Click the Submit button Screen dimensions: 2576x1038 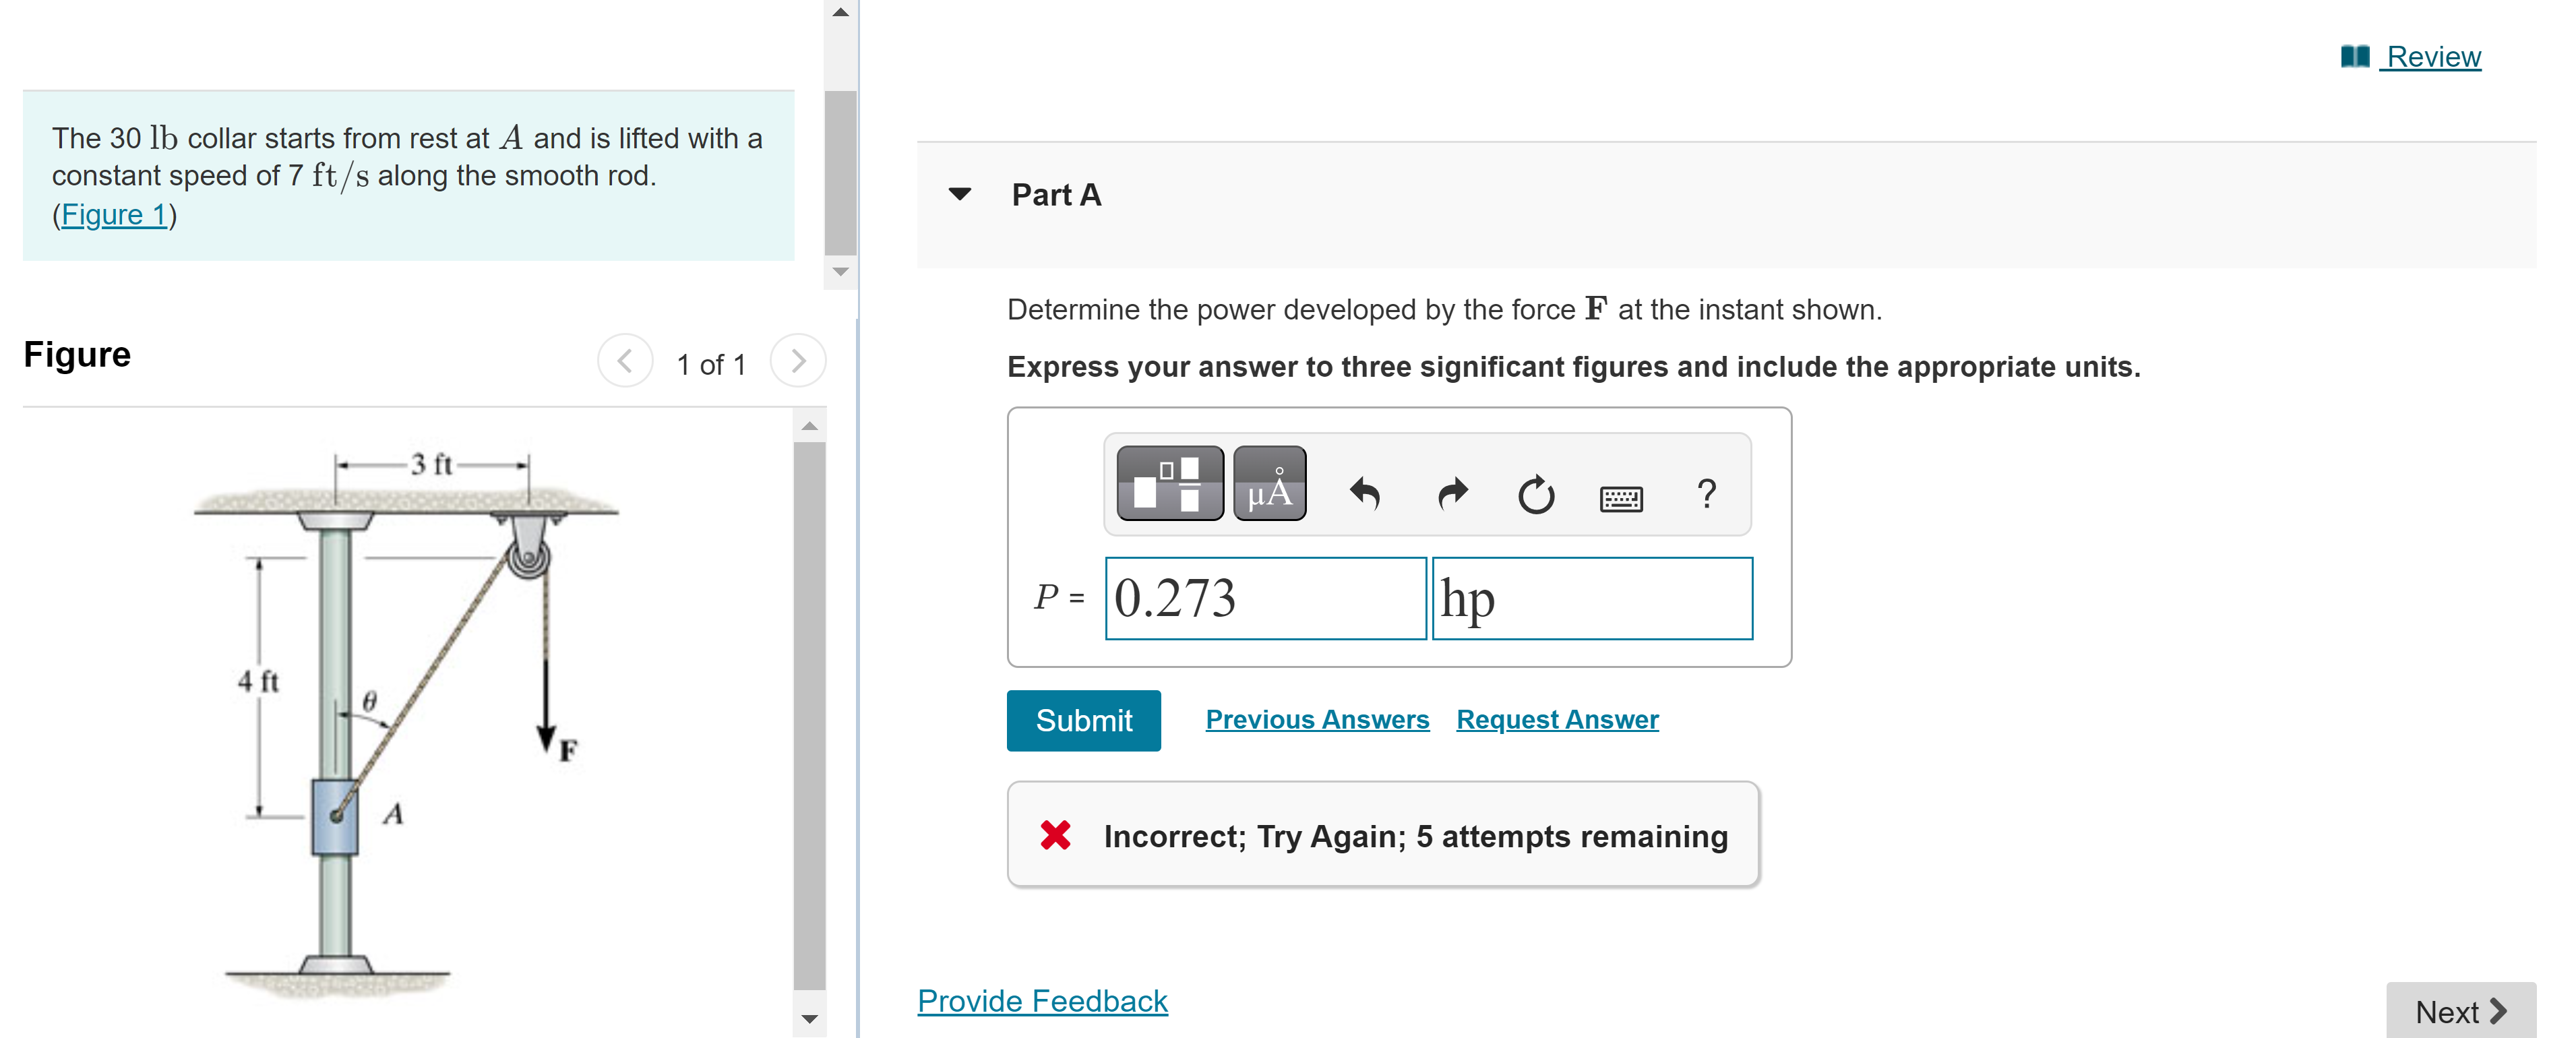tap(1083, 720)
